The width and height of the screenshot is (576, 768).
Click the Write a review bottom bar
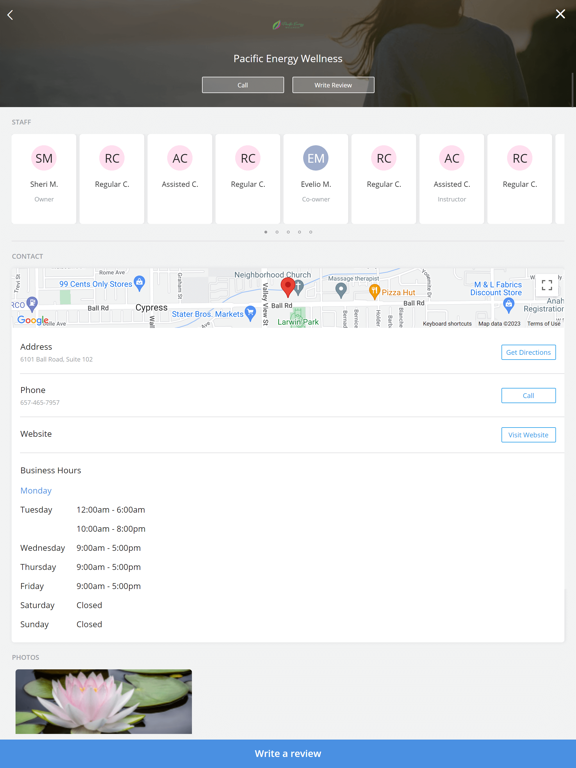pyautogui.click(x=288, y=754)
